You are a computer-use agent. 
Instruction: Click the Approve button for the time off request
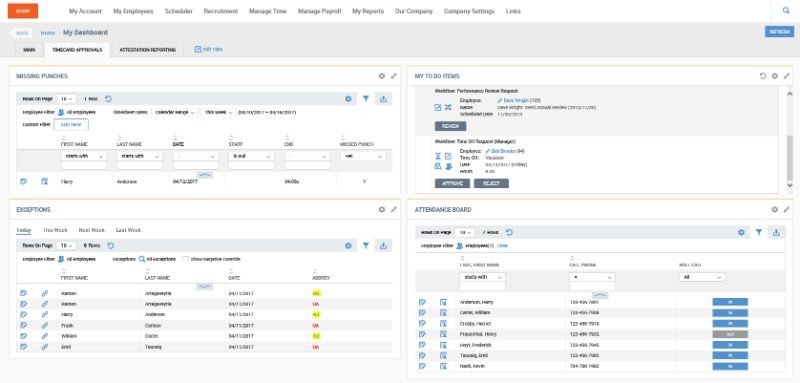[452, 184]
